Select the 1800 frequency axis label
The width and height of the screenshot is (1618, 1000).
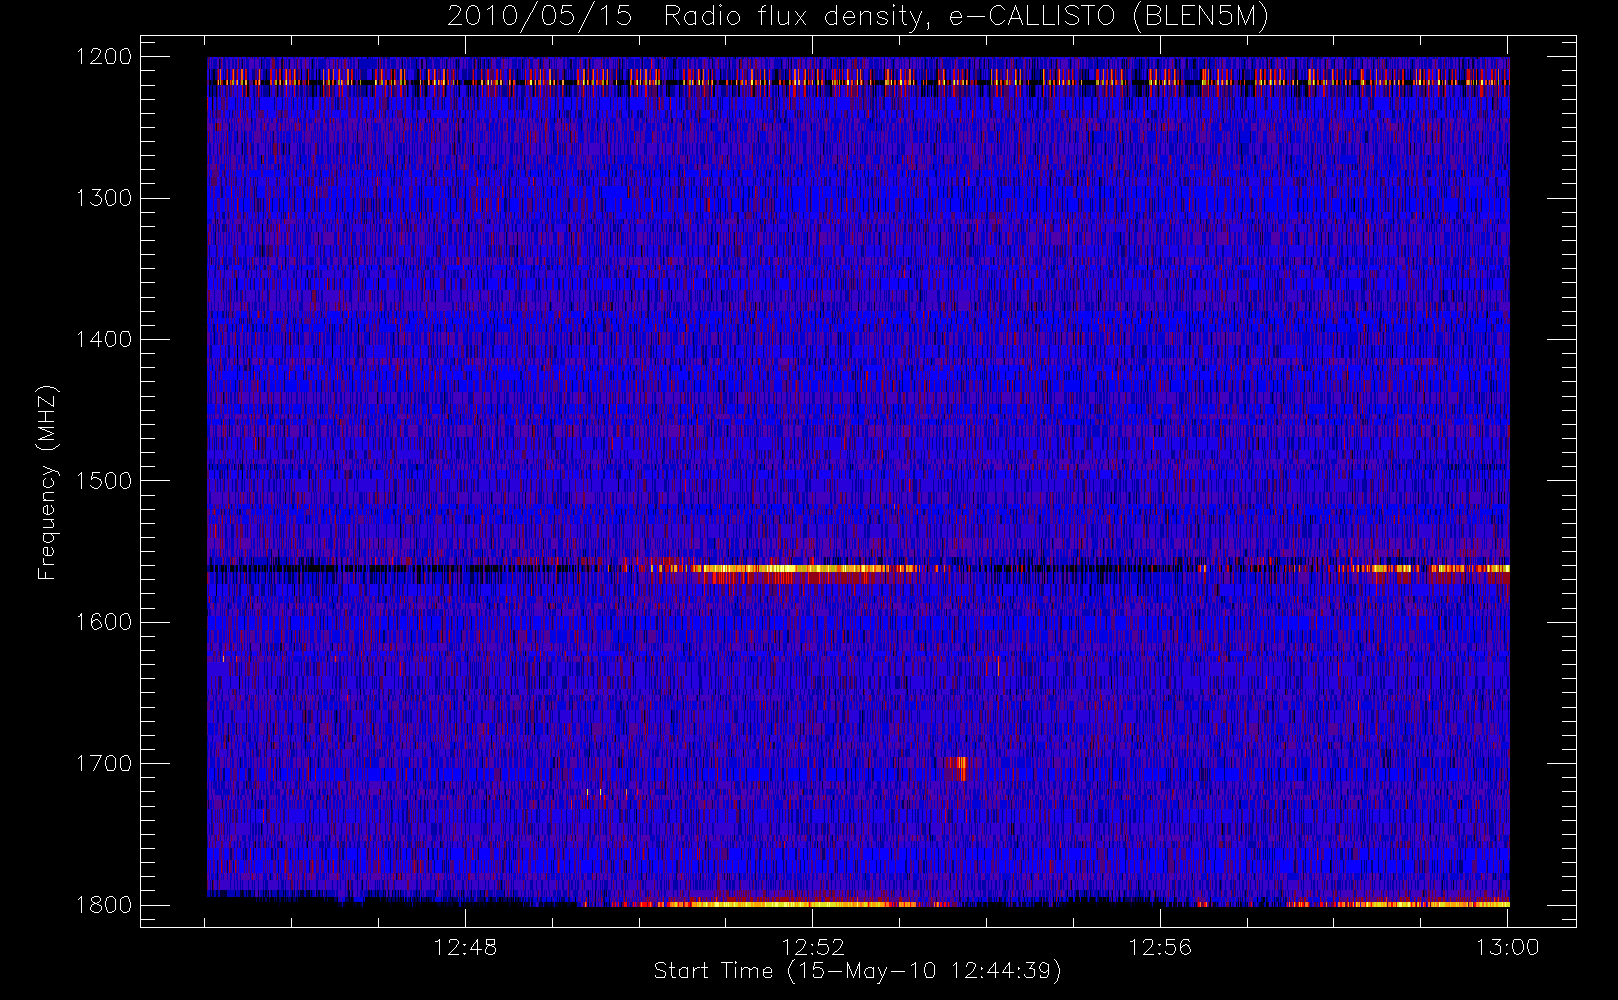[104, 904]
